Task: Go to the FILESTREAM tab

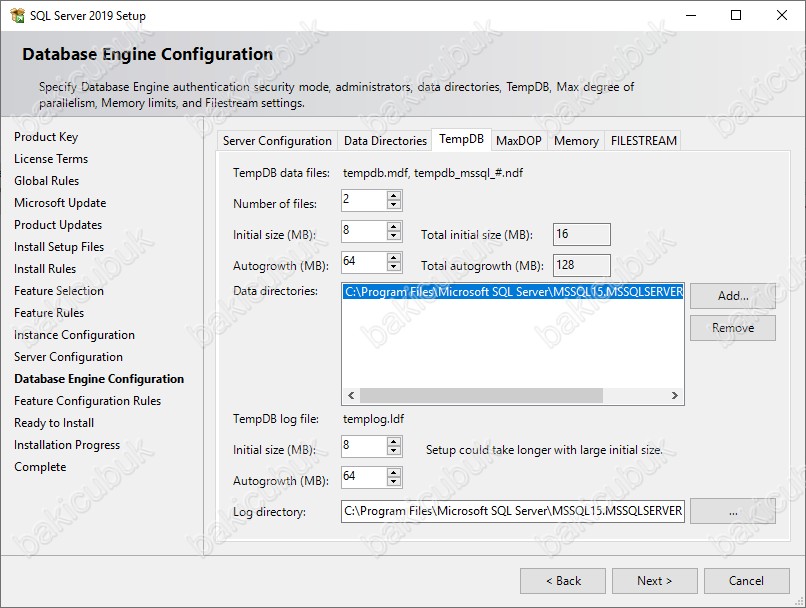Action: [x=644, y=141]
